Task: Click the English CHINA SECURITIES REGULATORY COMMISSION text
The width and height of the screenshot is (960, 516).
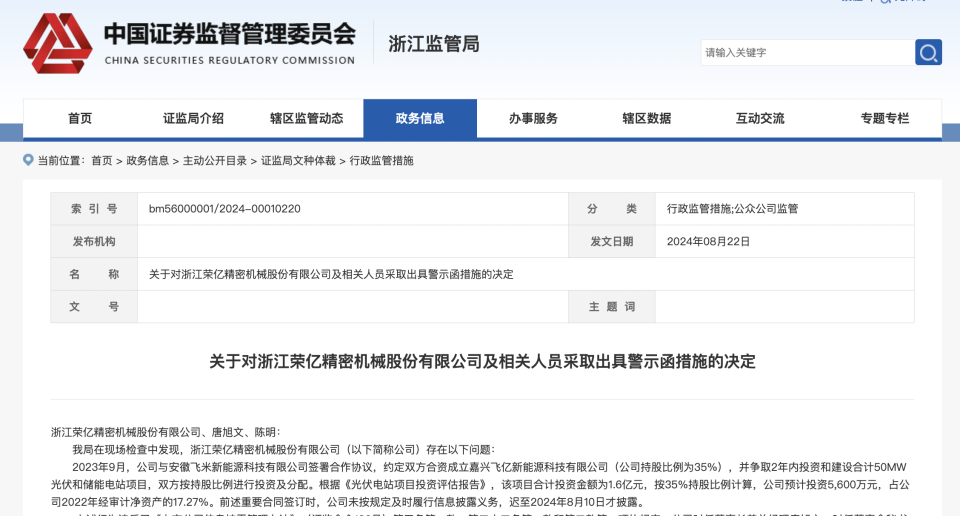Action: [x=230, y=61]
